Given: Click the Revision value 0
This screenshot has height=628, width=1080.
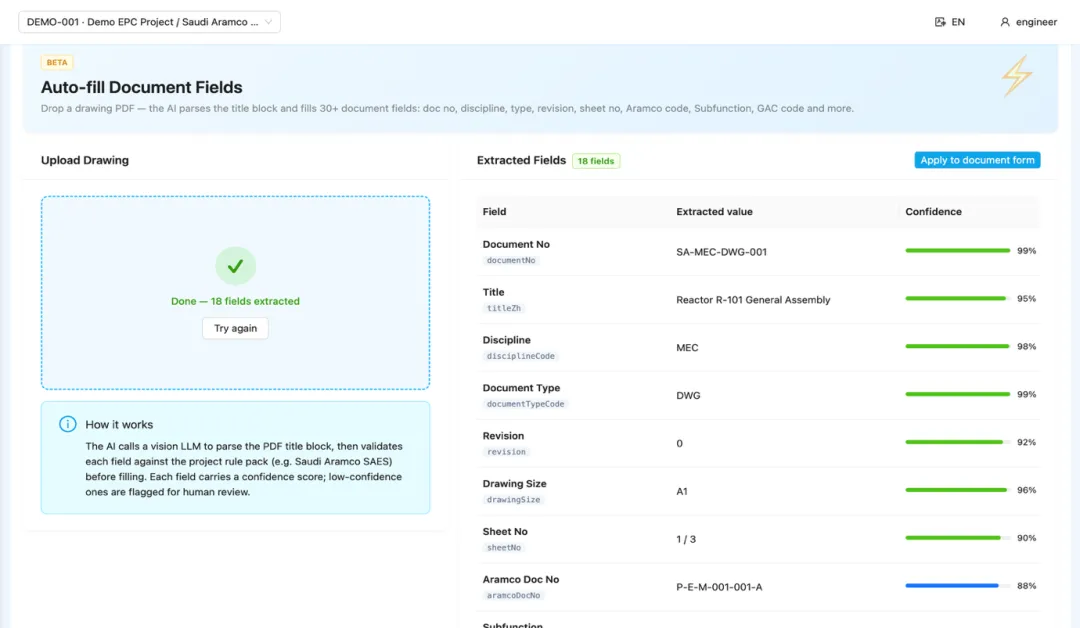Looking at the screenshot, I should (679, 443).
